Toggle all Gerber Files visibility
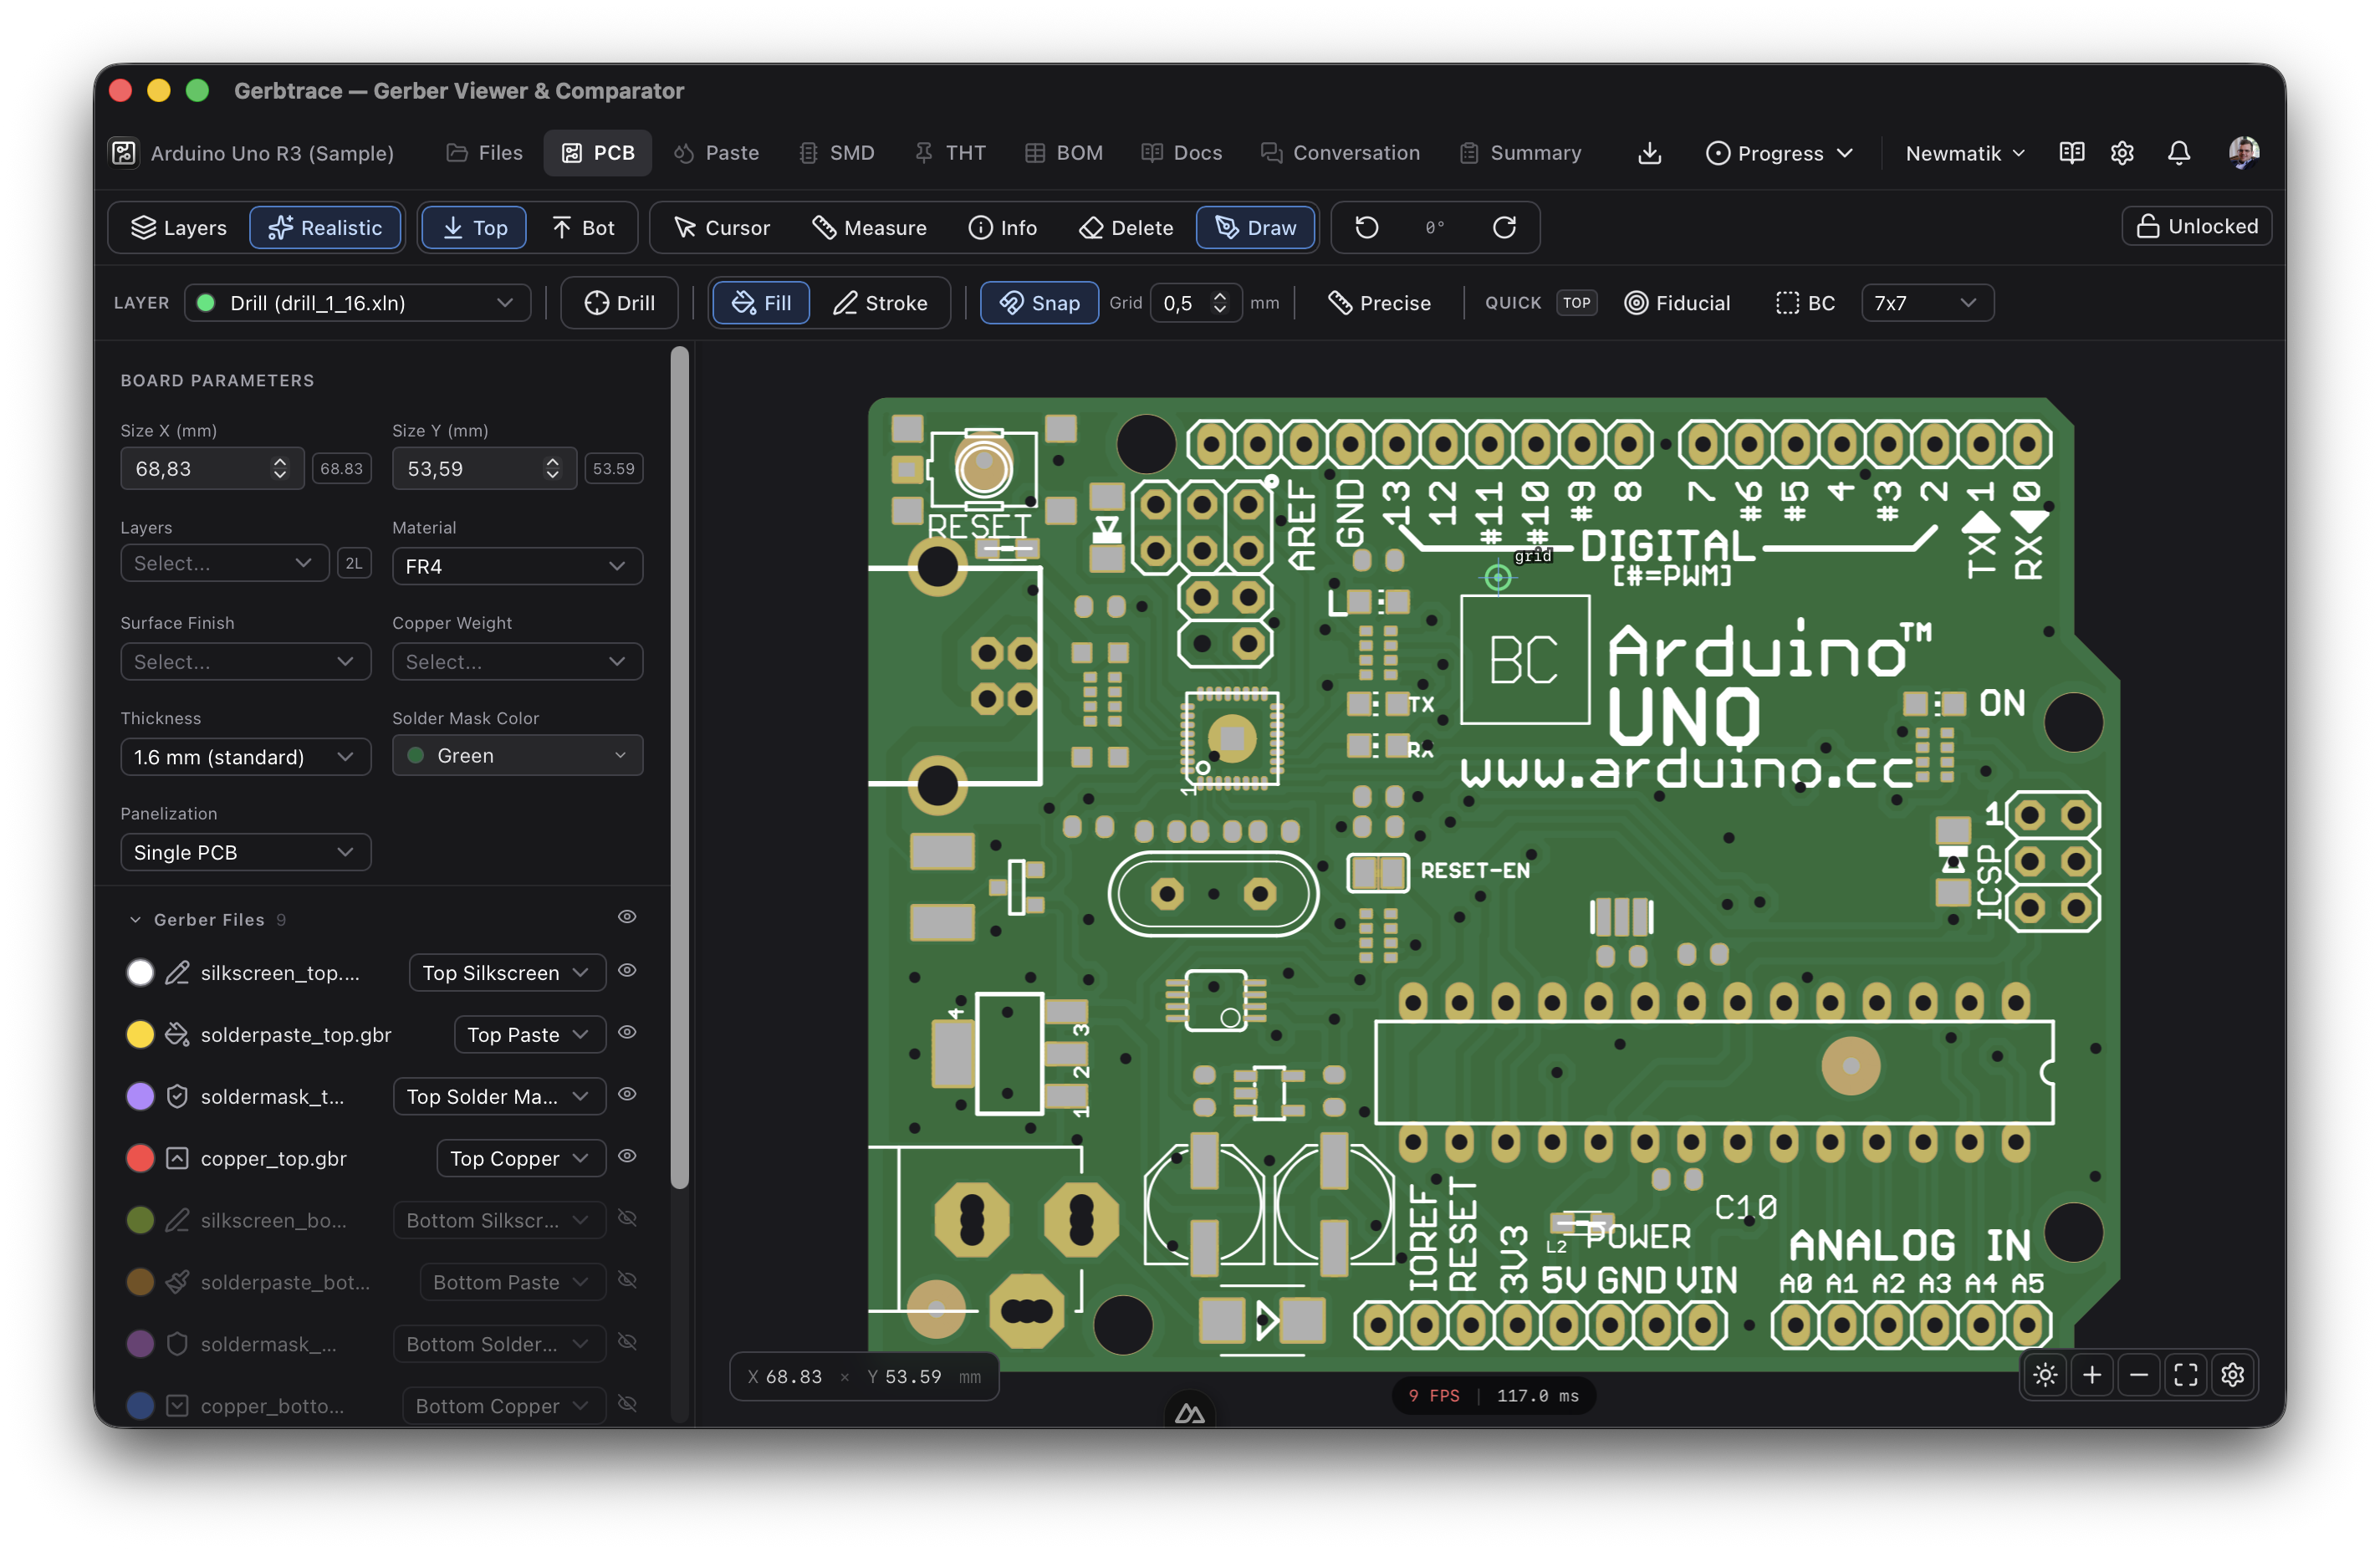The image size is (2380, 1552). tap(627, 917)
